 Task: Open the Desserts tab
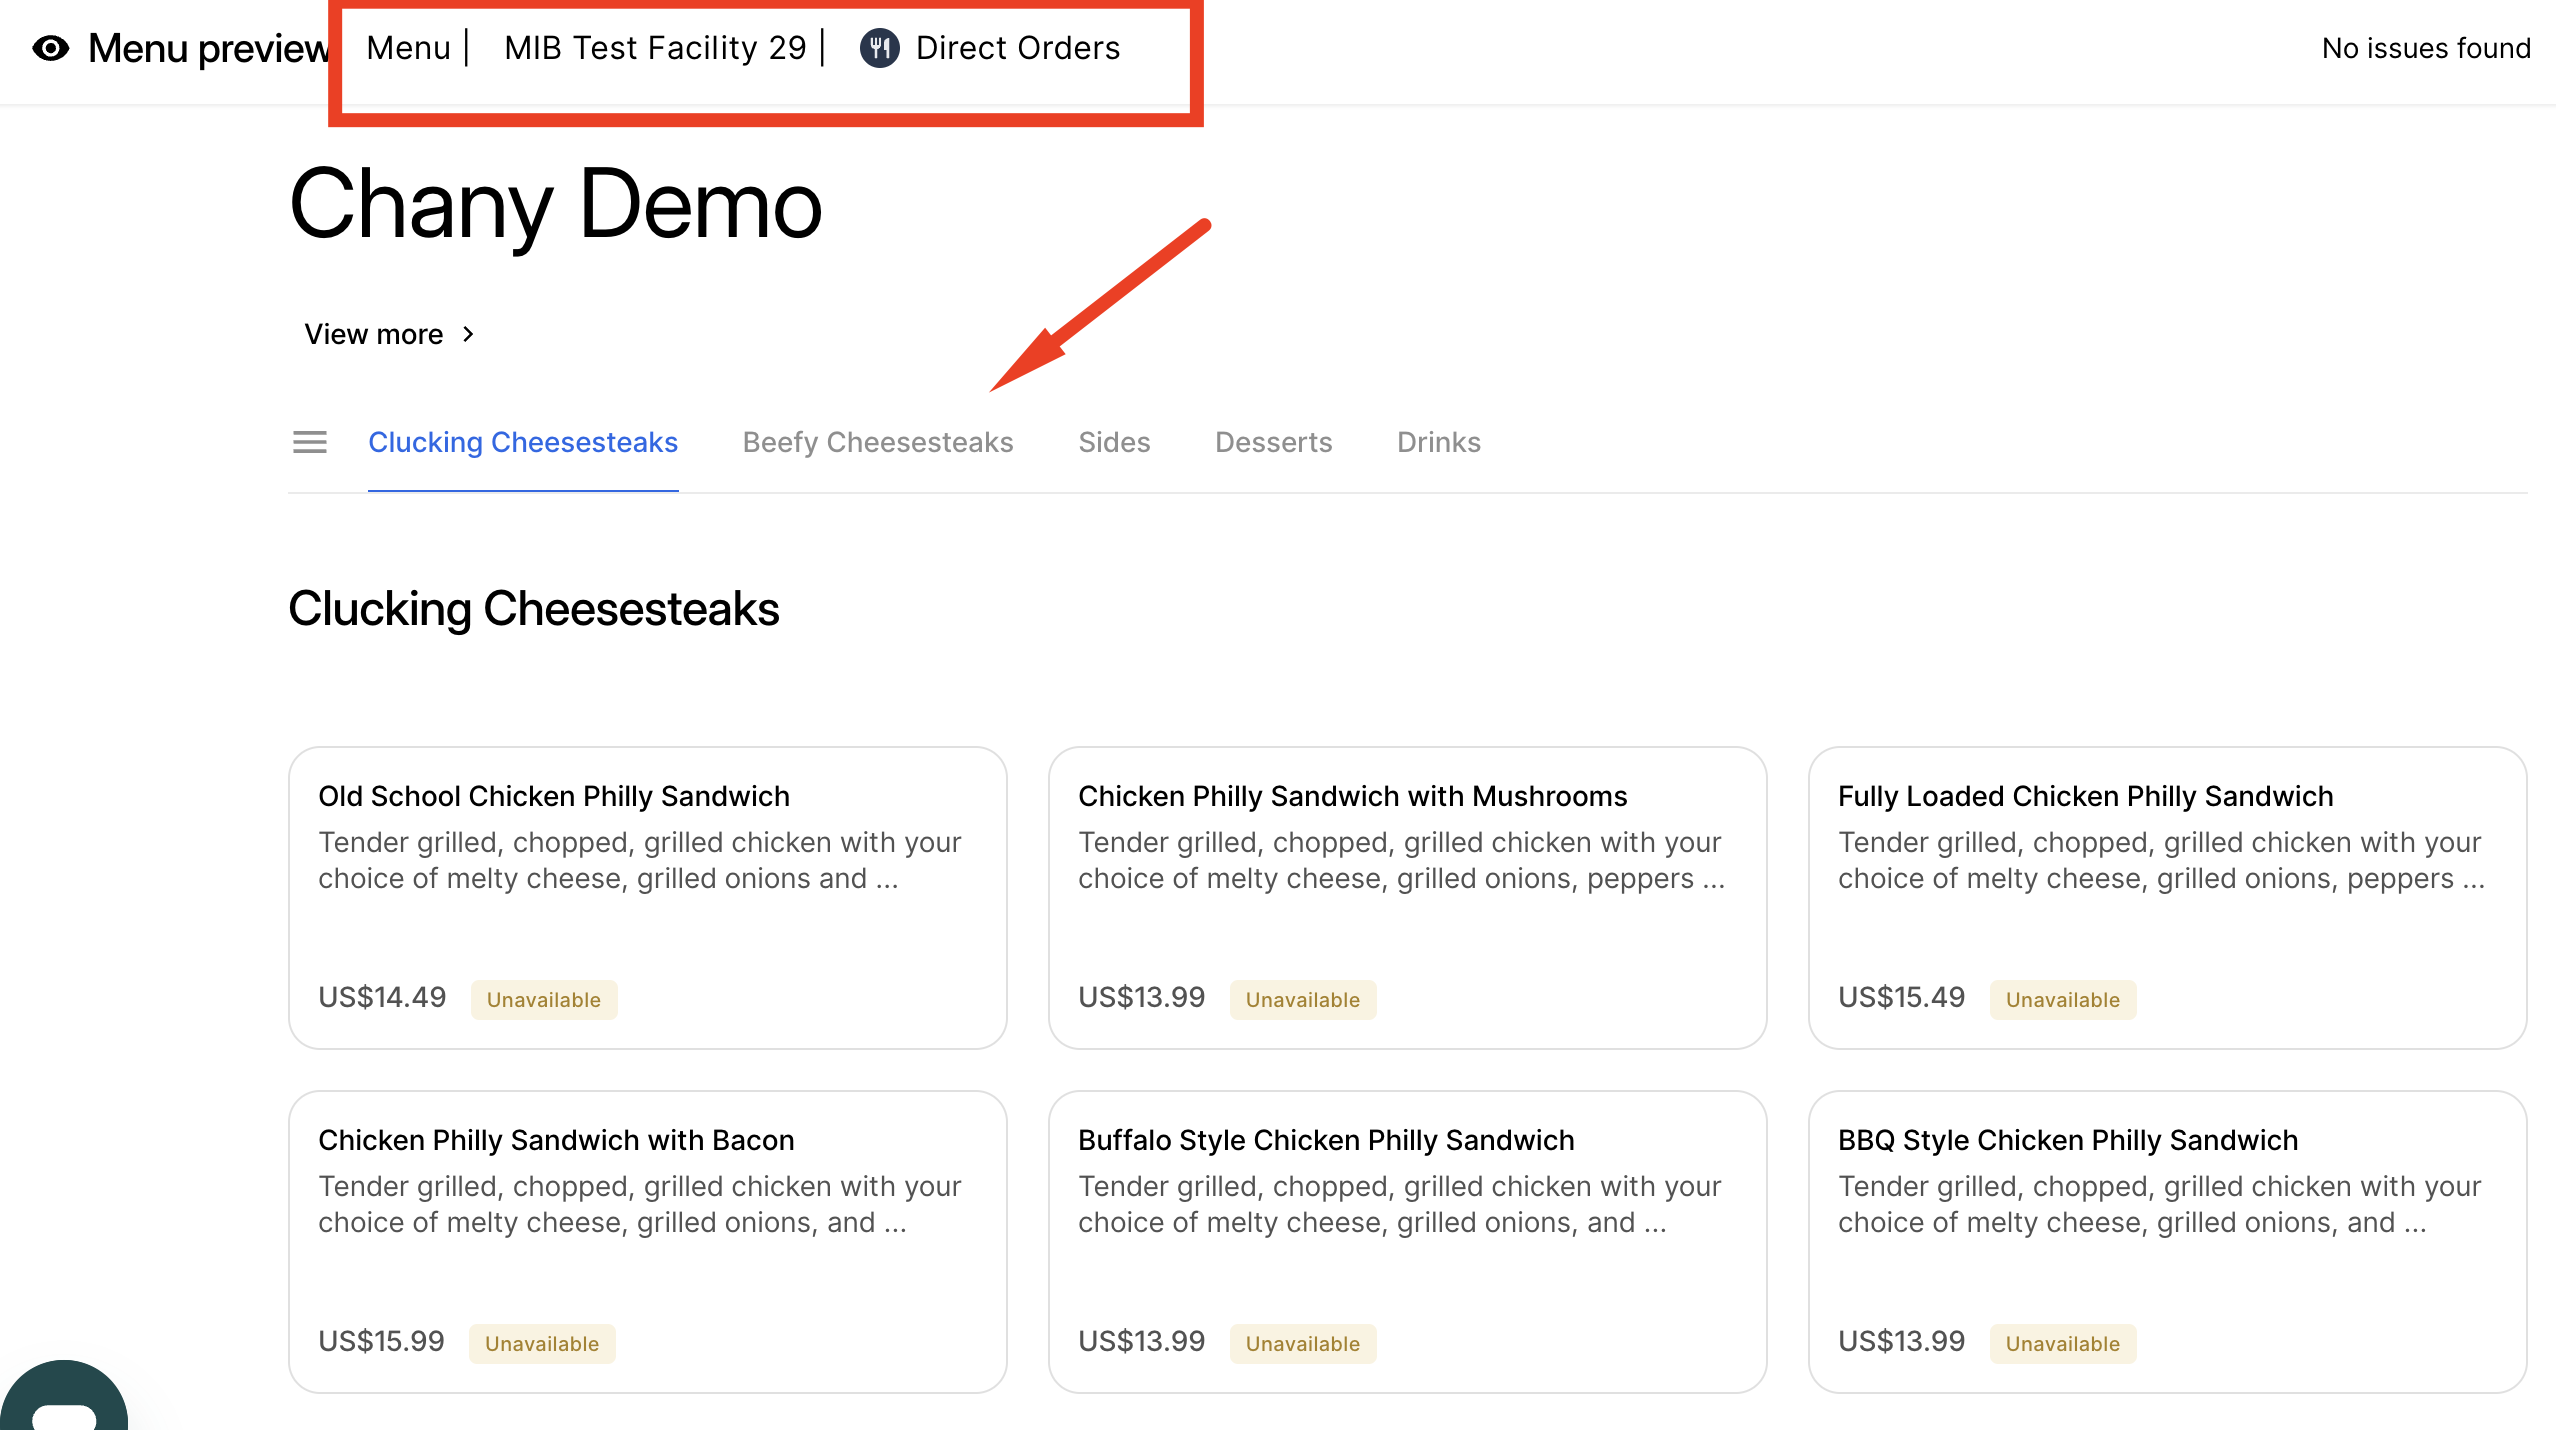[1273, 442]
